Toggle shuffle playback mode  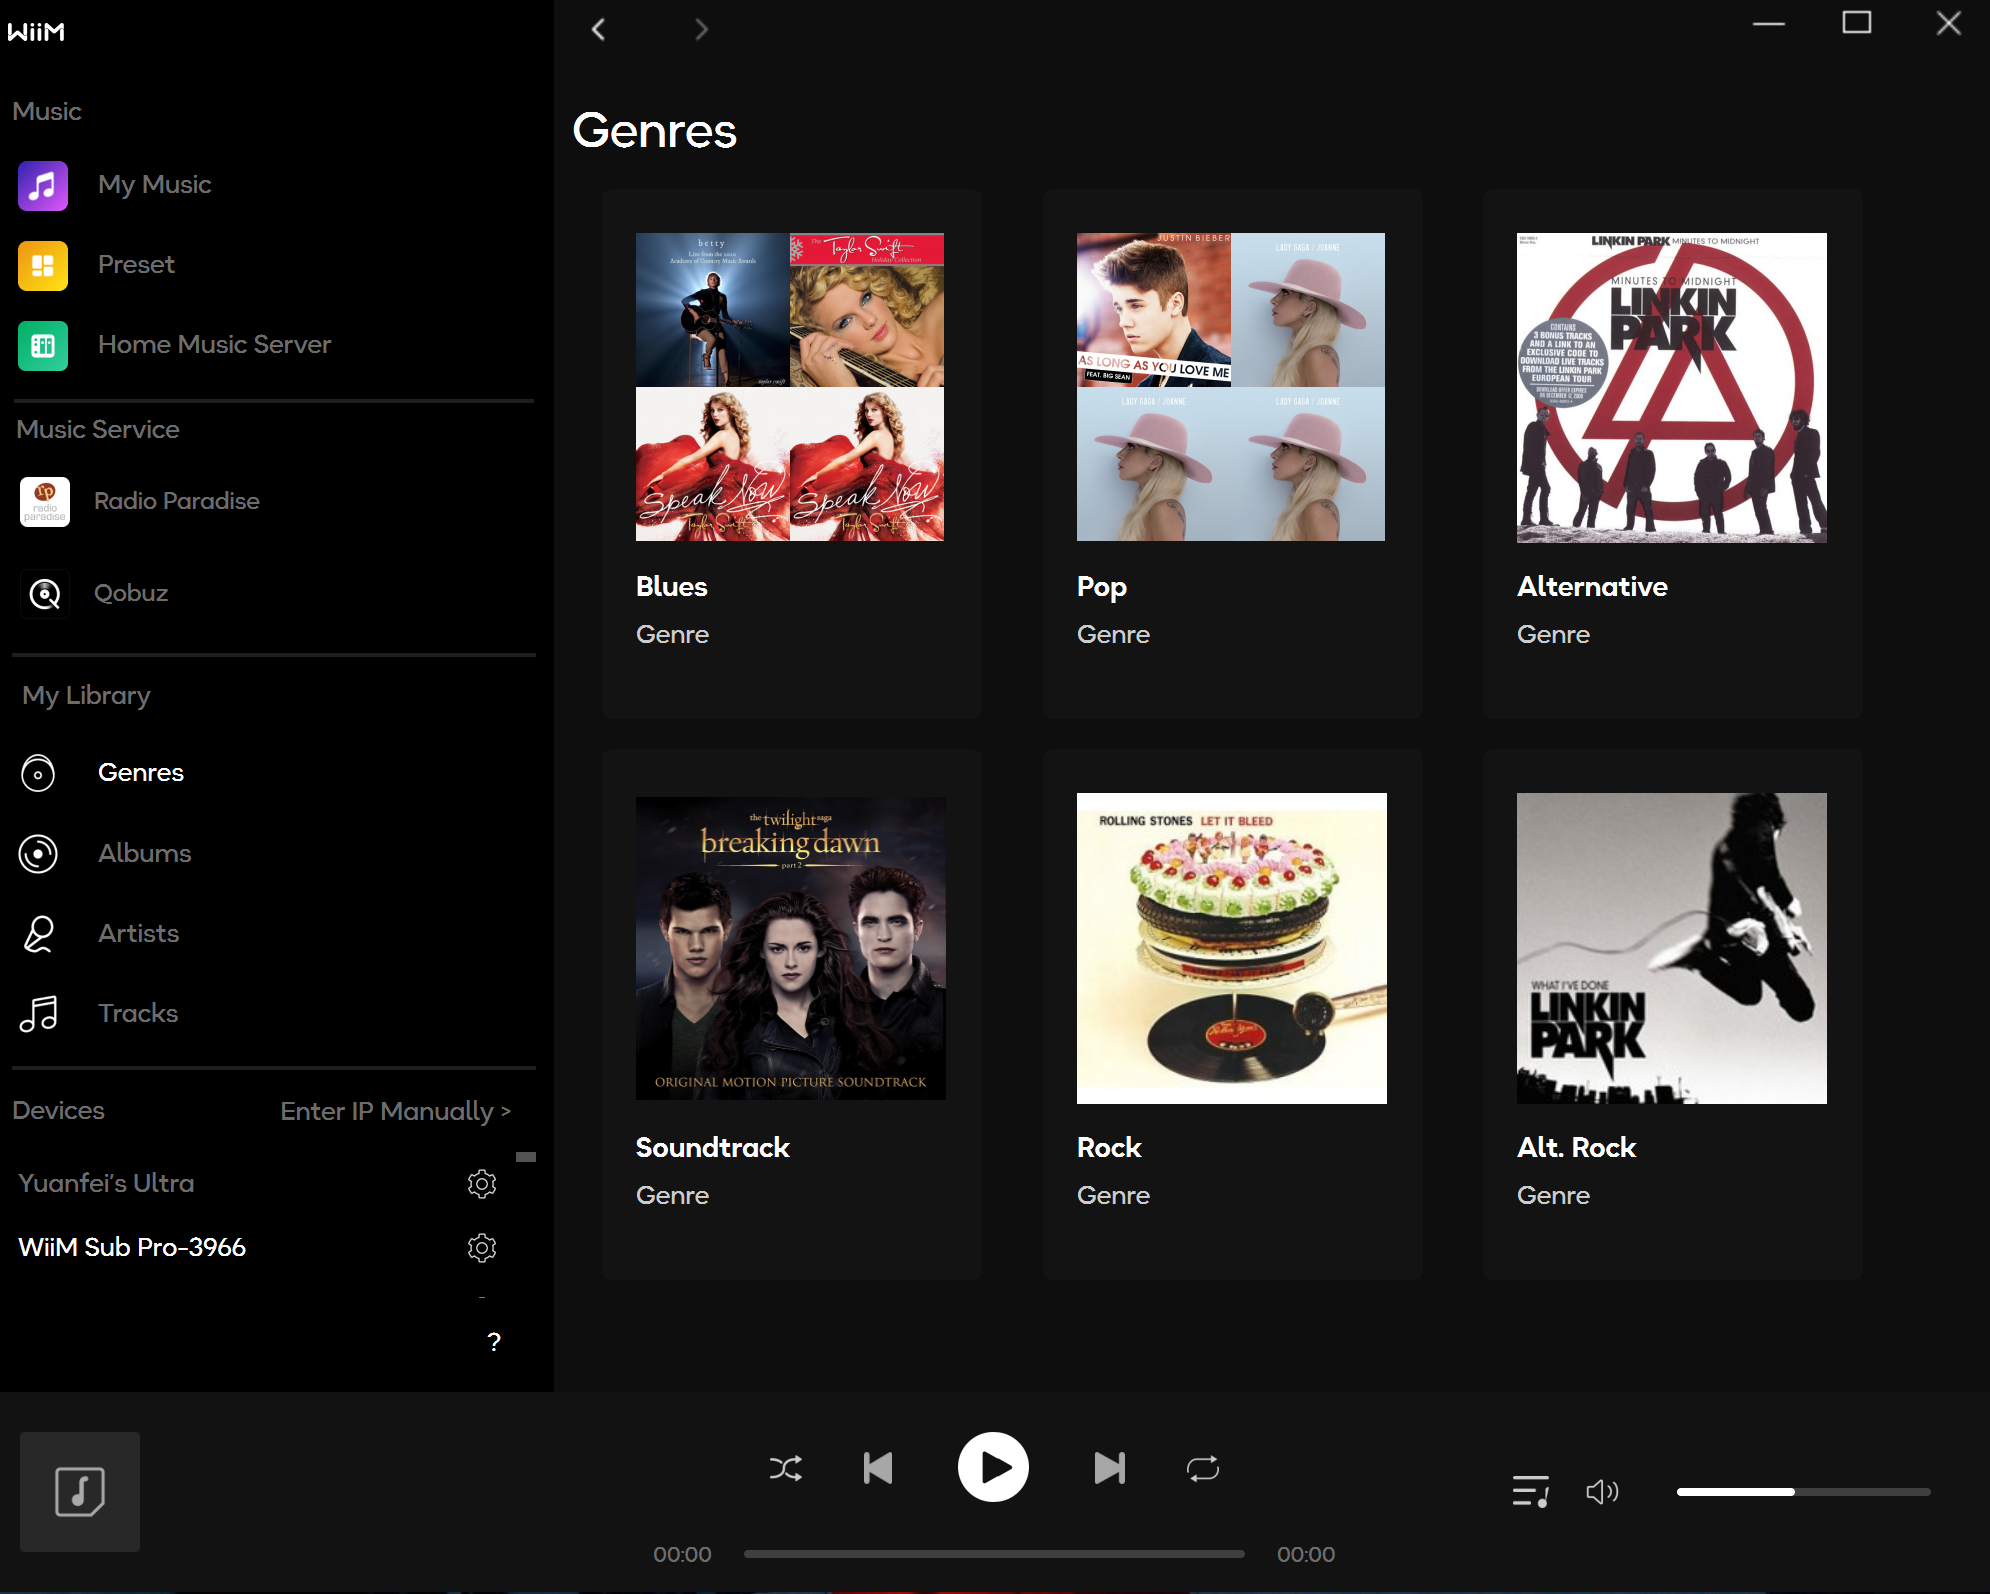coord(786,1468)
